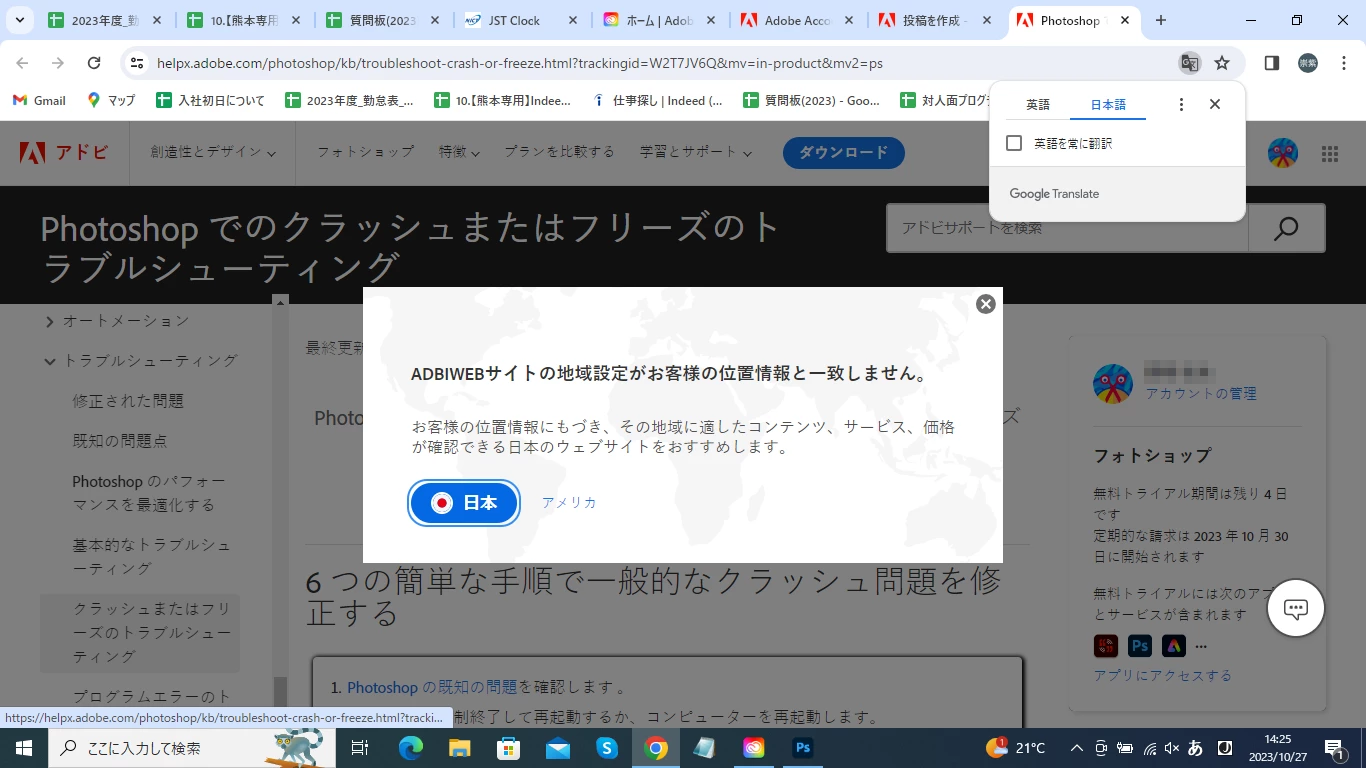Open the tab search dropdown arrow
The image size is (1366, 768).
[x=19, y=20]
